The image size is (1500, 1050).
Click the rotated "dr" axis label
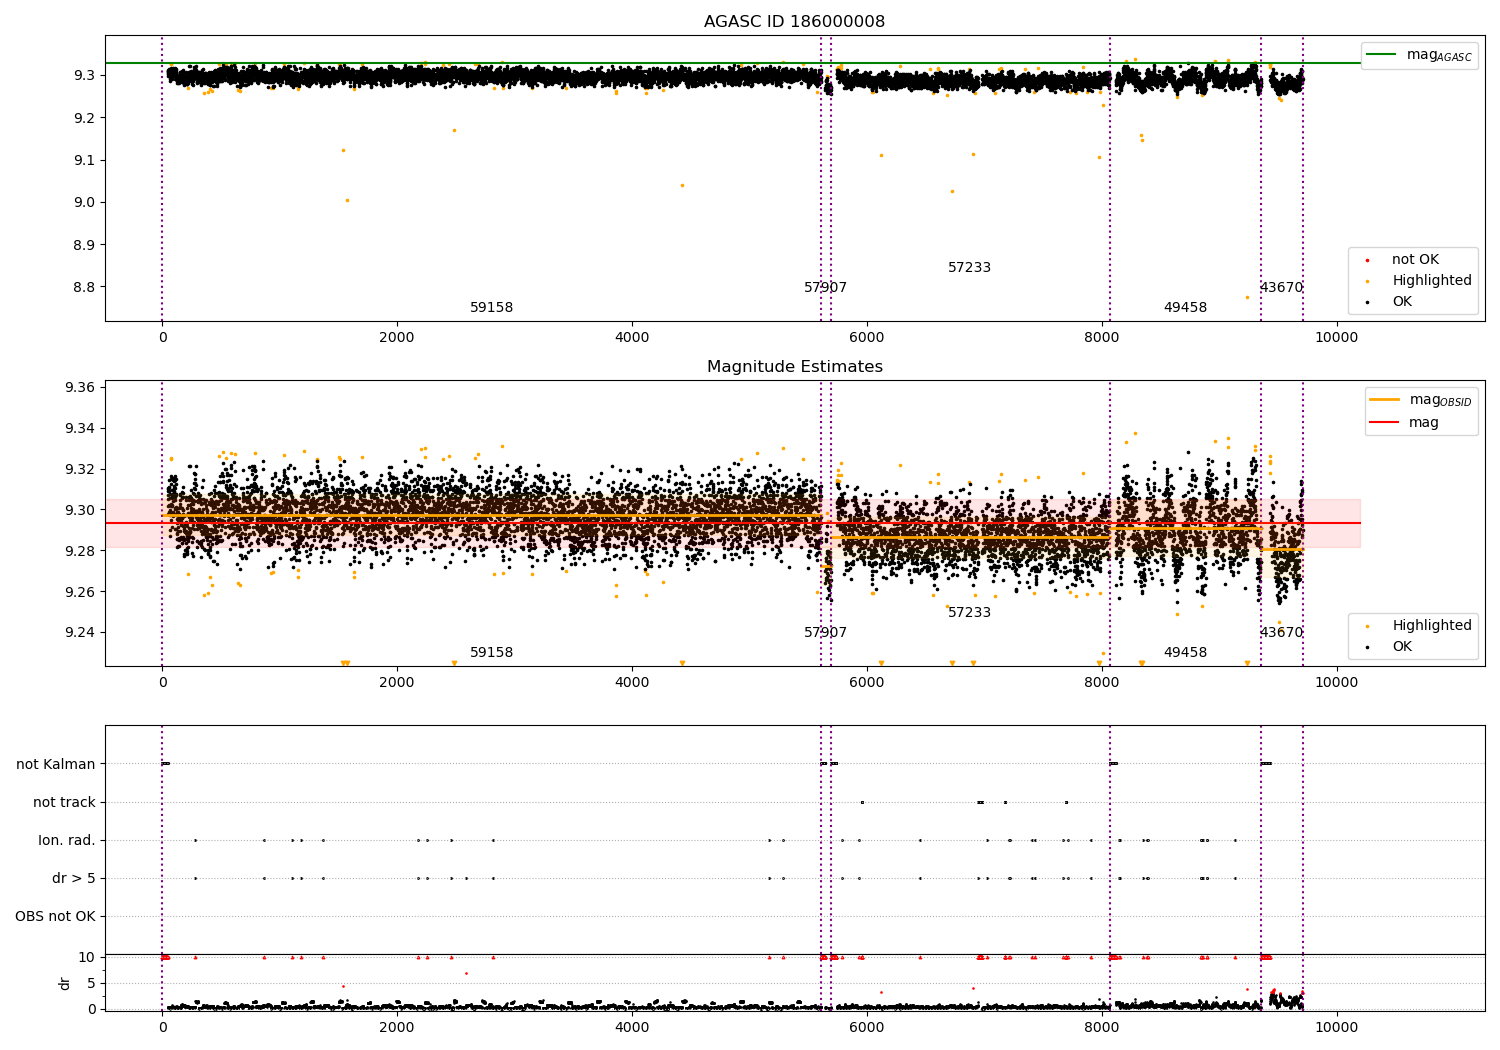click(65, 983)
